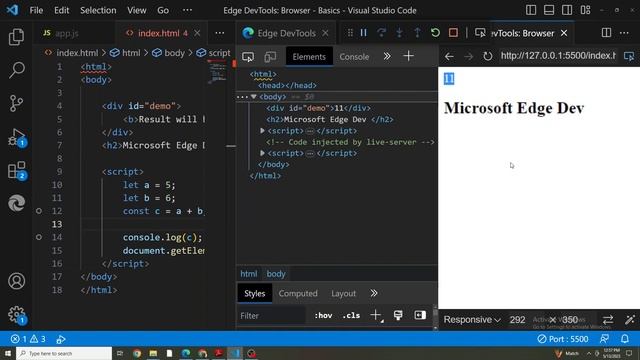Open the Search view in activity bar
This screenshot has height=360, width=640.
coord(16,70)
